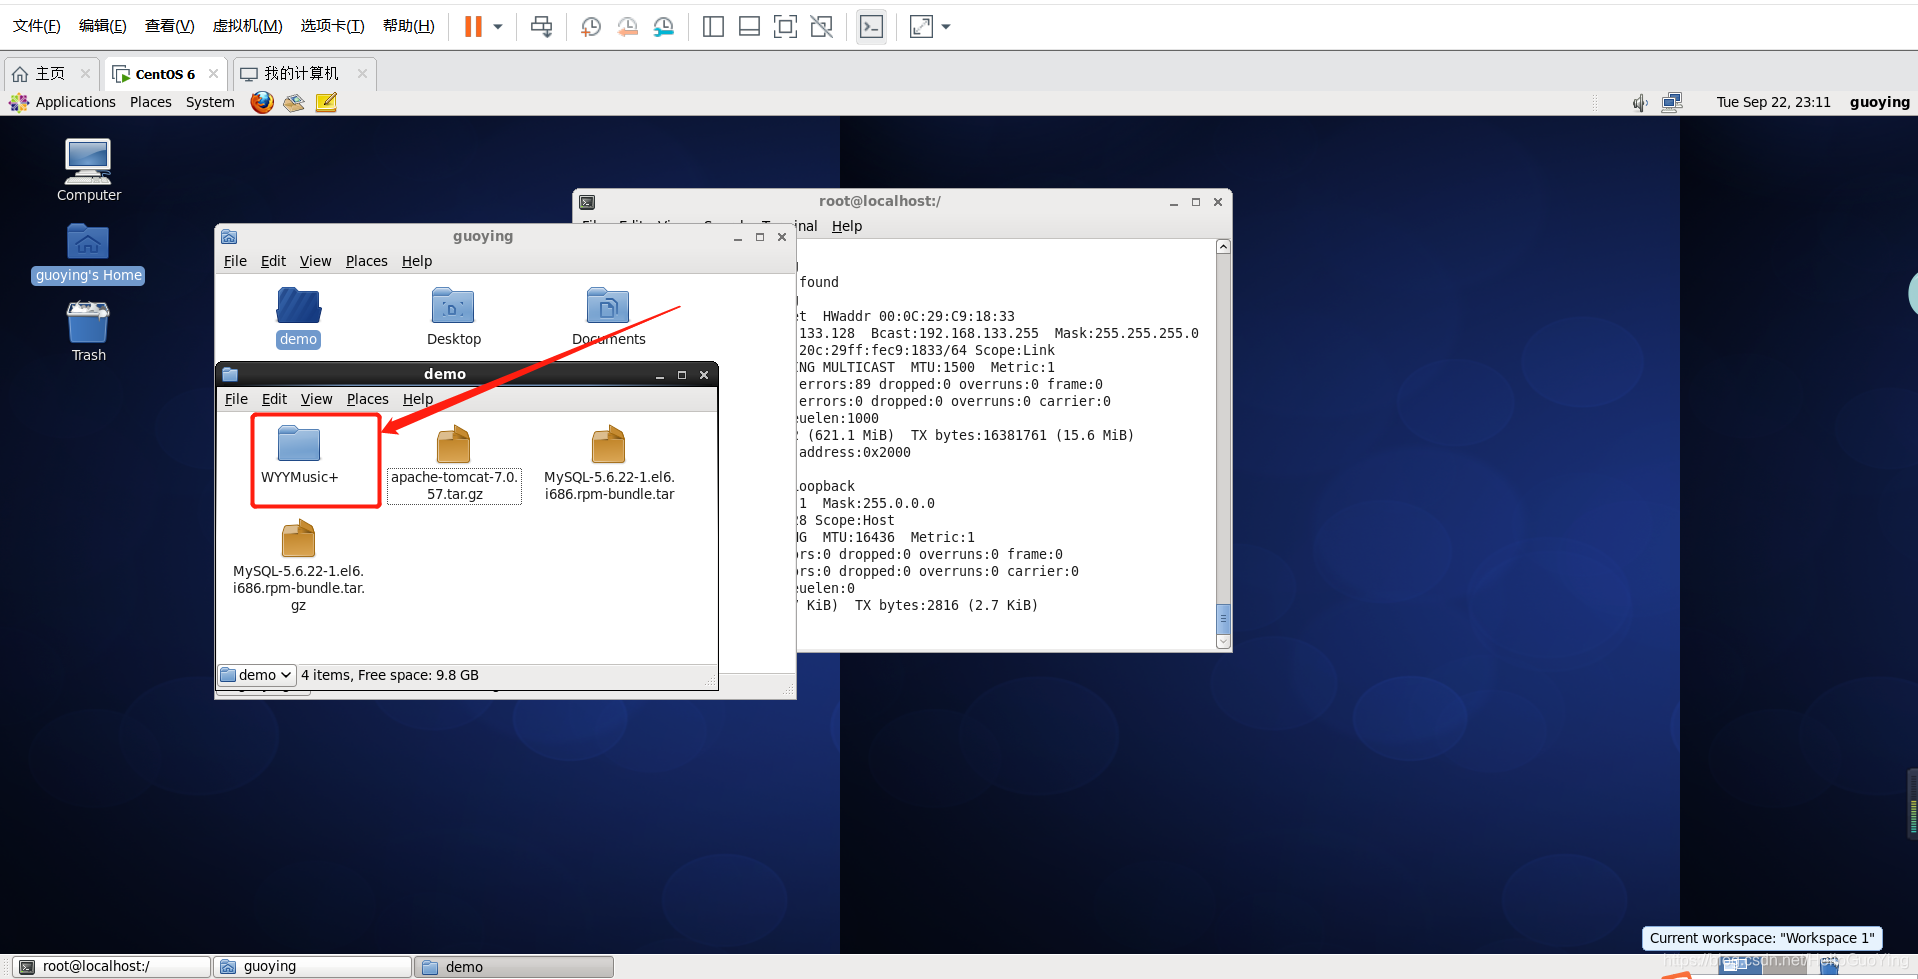Screen dimensions: 1918x979
Task: Open the power options dropdown beside pause
Action: (498, 27)
